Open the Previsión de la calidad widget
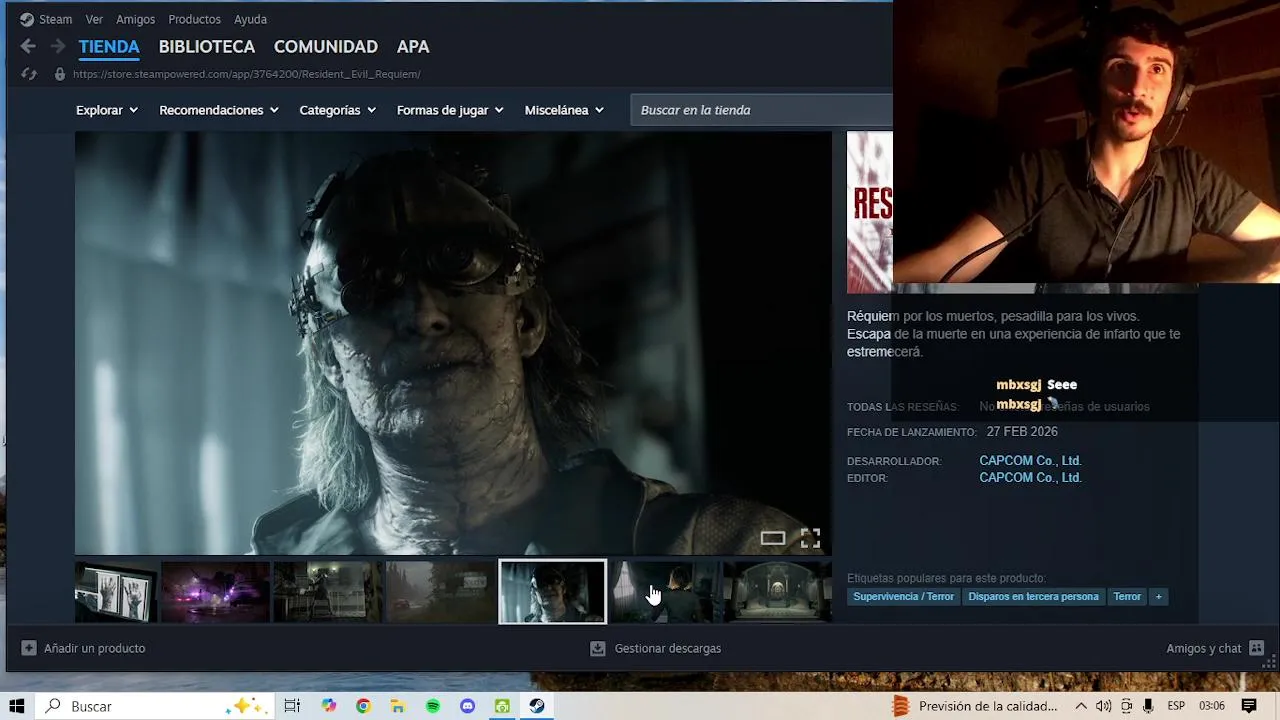 pos(975,706)
